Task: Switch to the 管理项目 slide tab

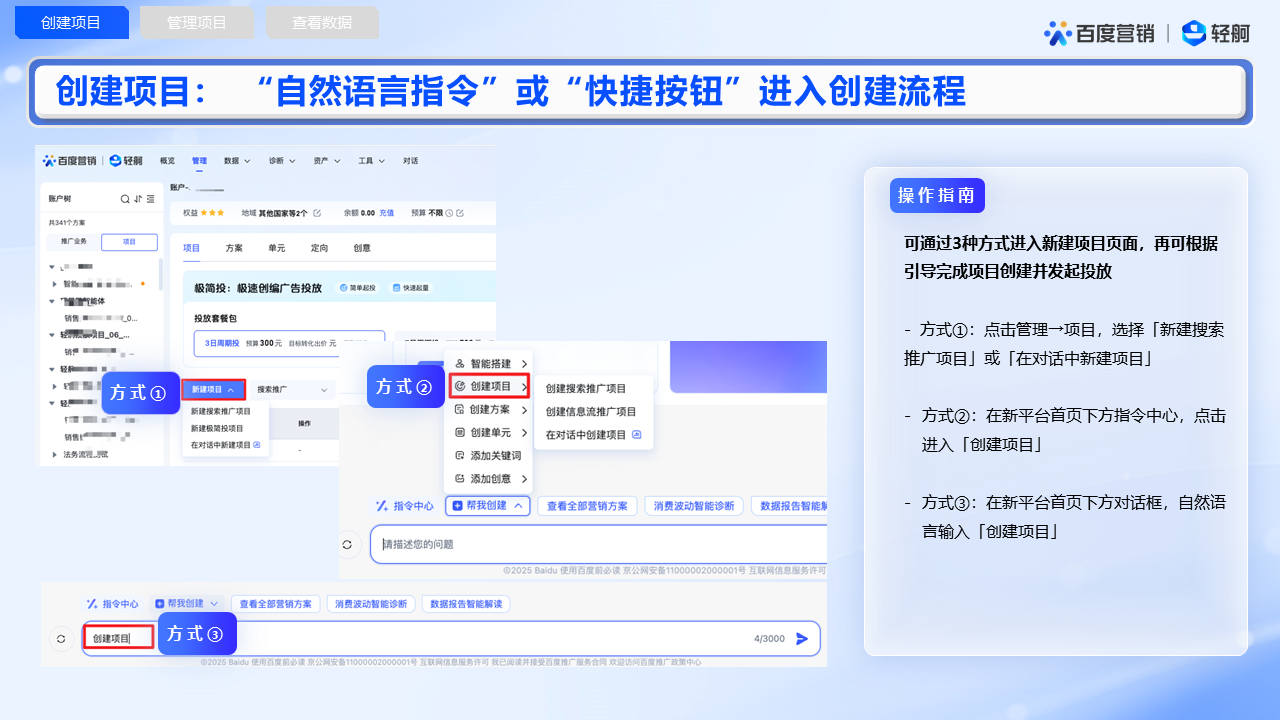Action: (x=197, y=22)
